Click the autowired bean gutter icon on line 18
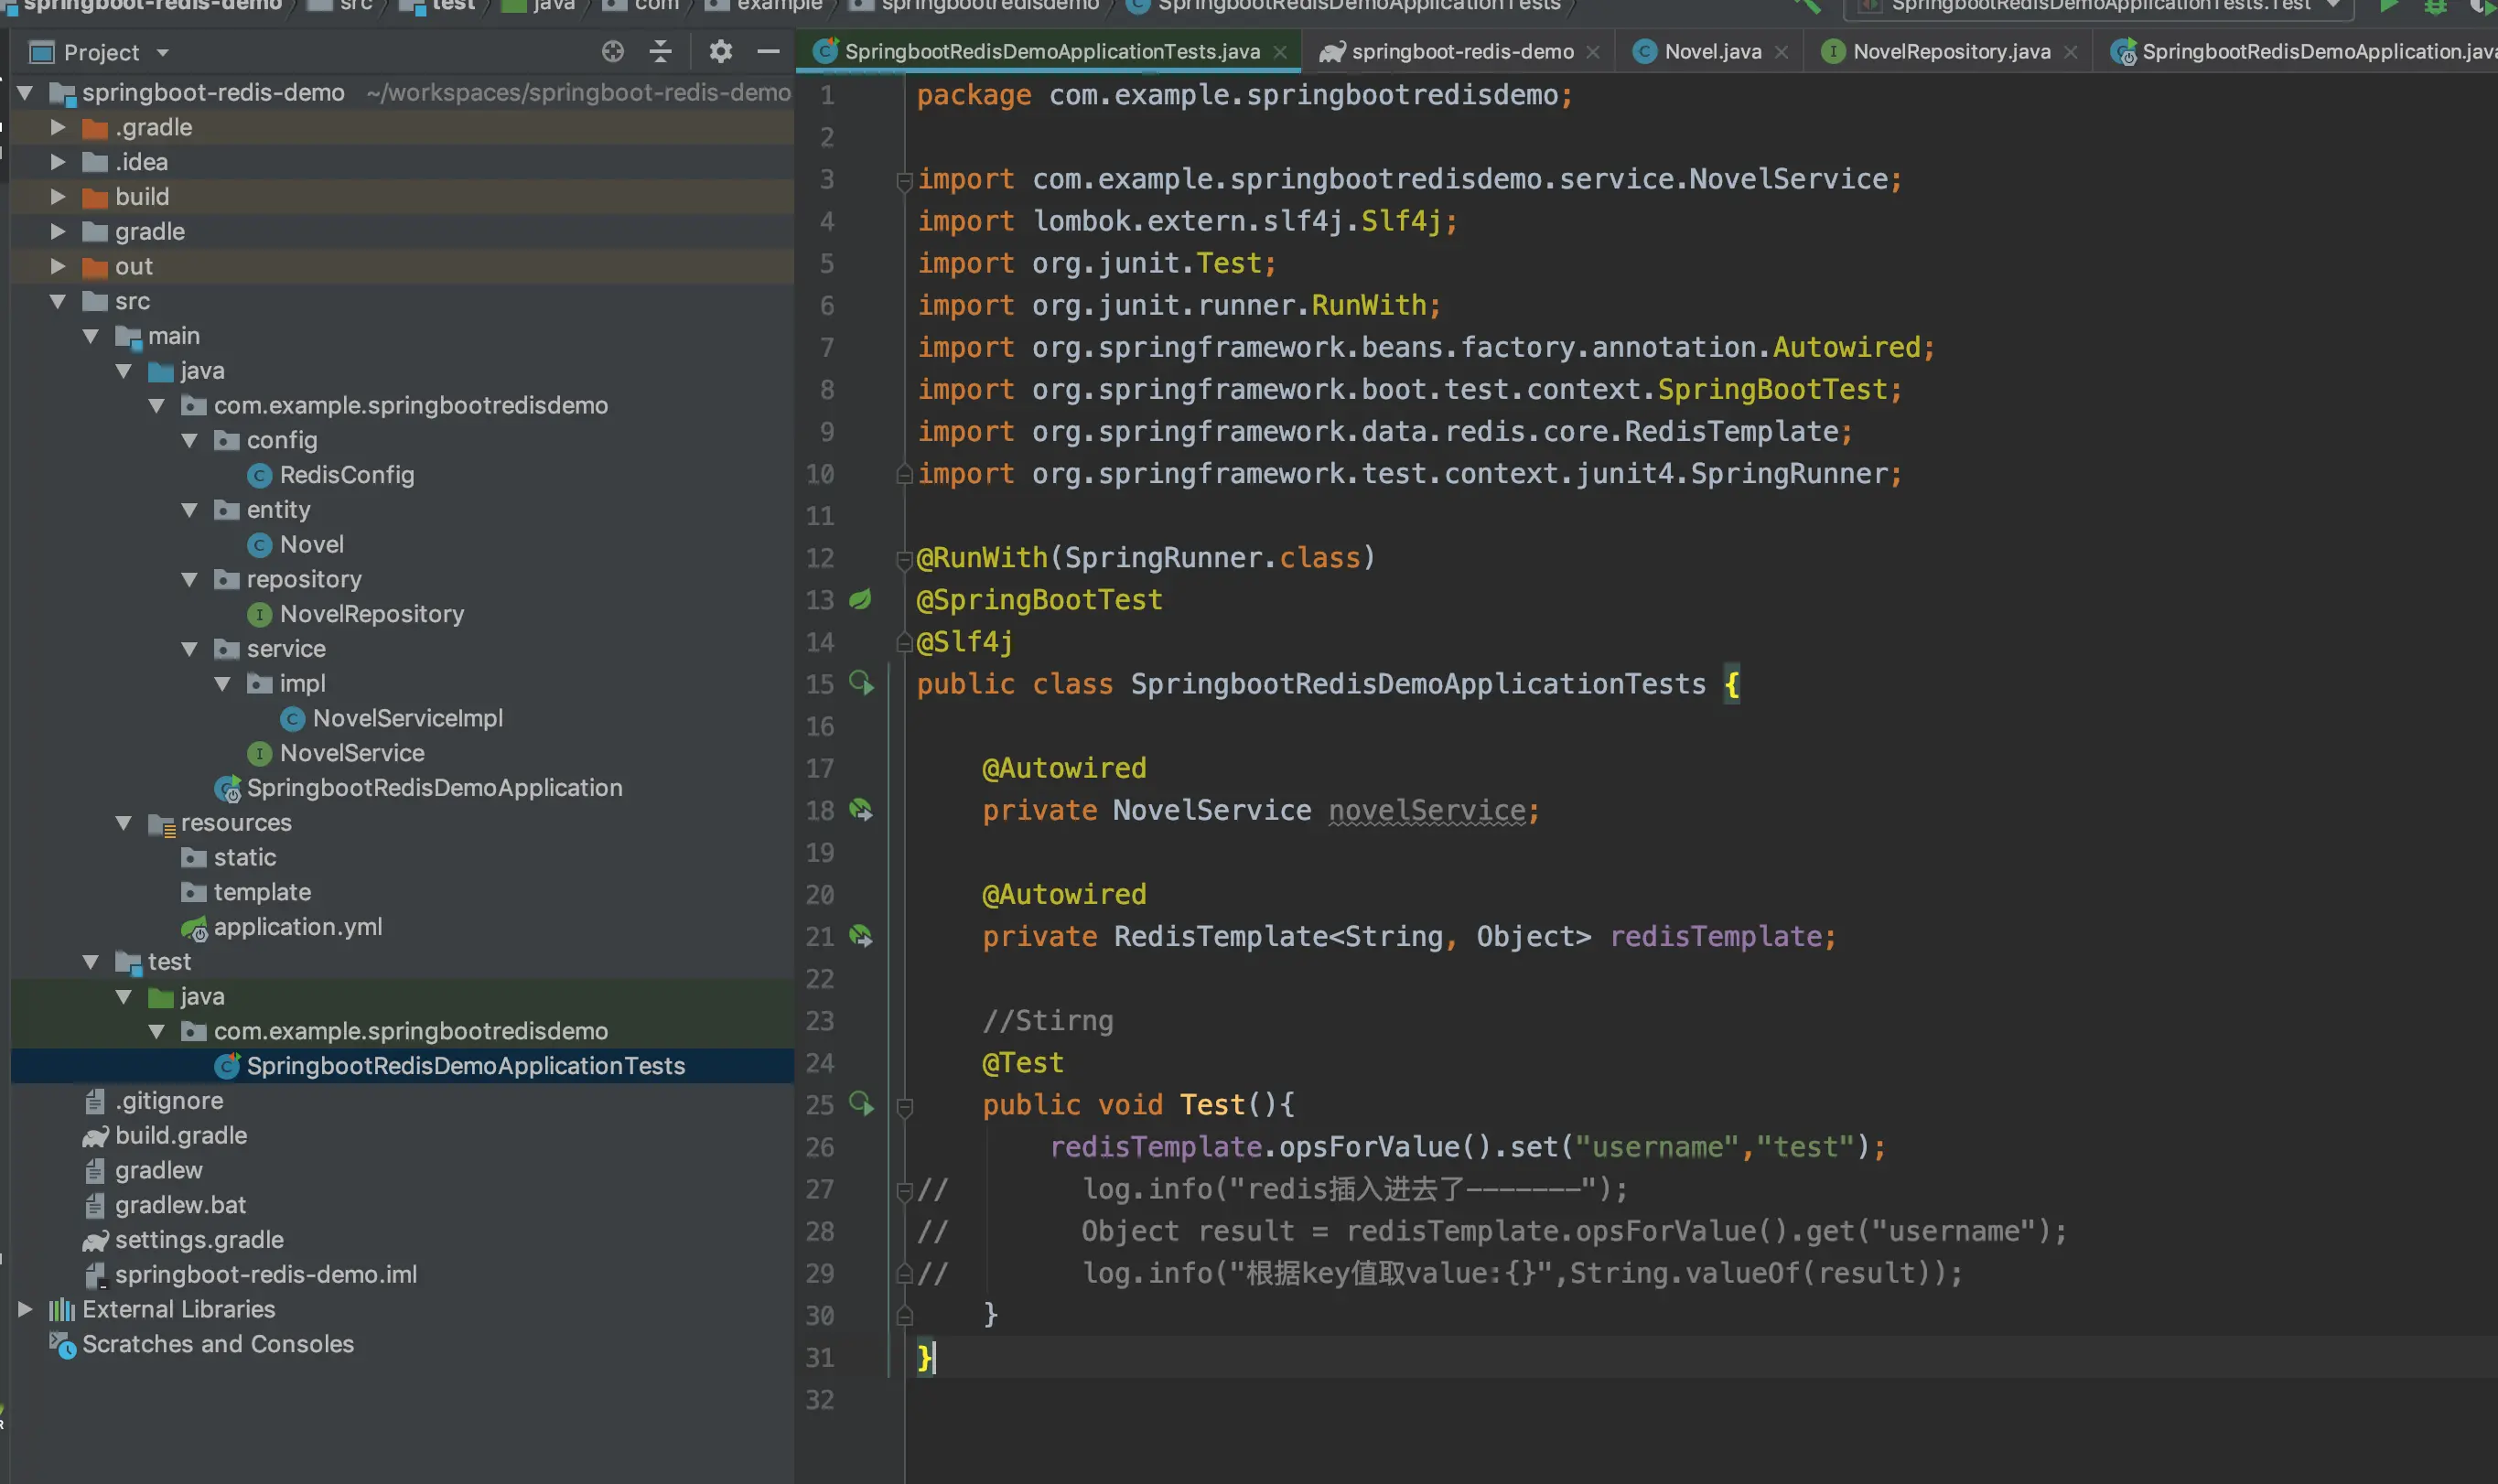This screenshot has width=2498, height=1484. [x=860, y=809]
